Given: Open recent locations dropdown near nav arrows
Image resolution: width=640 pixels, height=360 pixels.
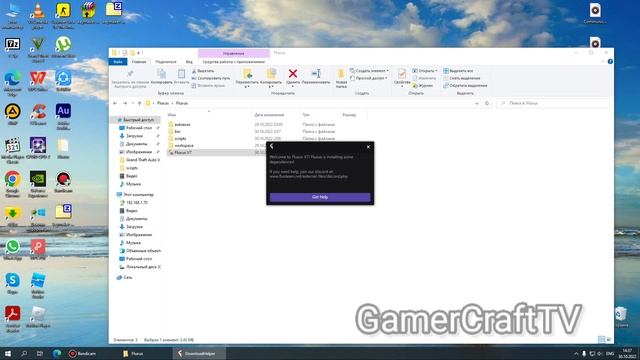Looking at the screenshot, I should click(x=133, y=103).
